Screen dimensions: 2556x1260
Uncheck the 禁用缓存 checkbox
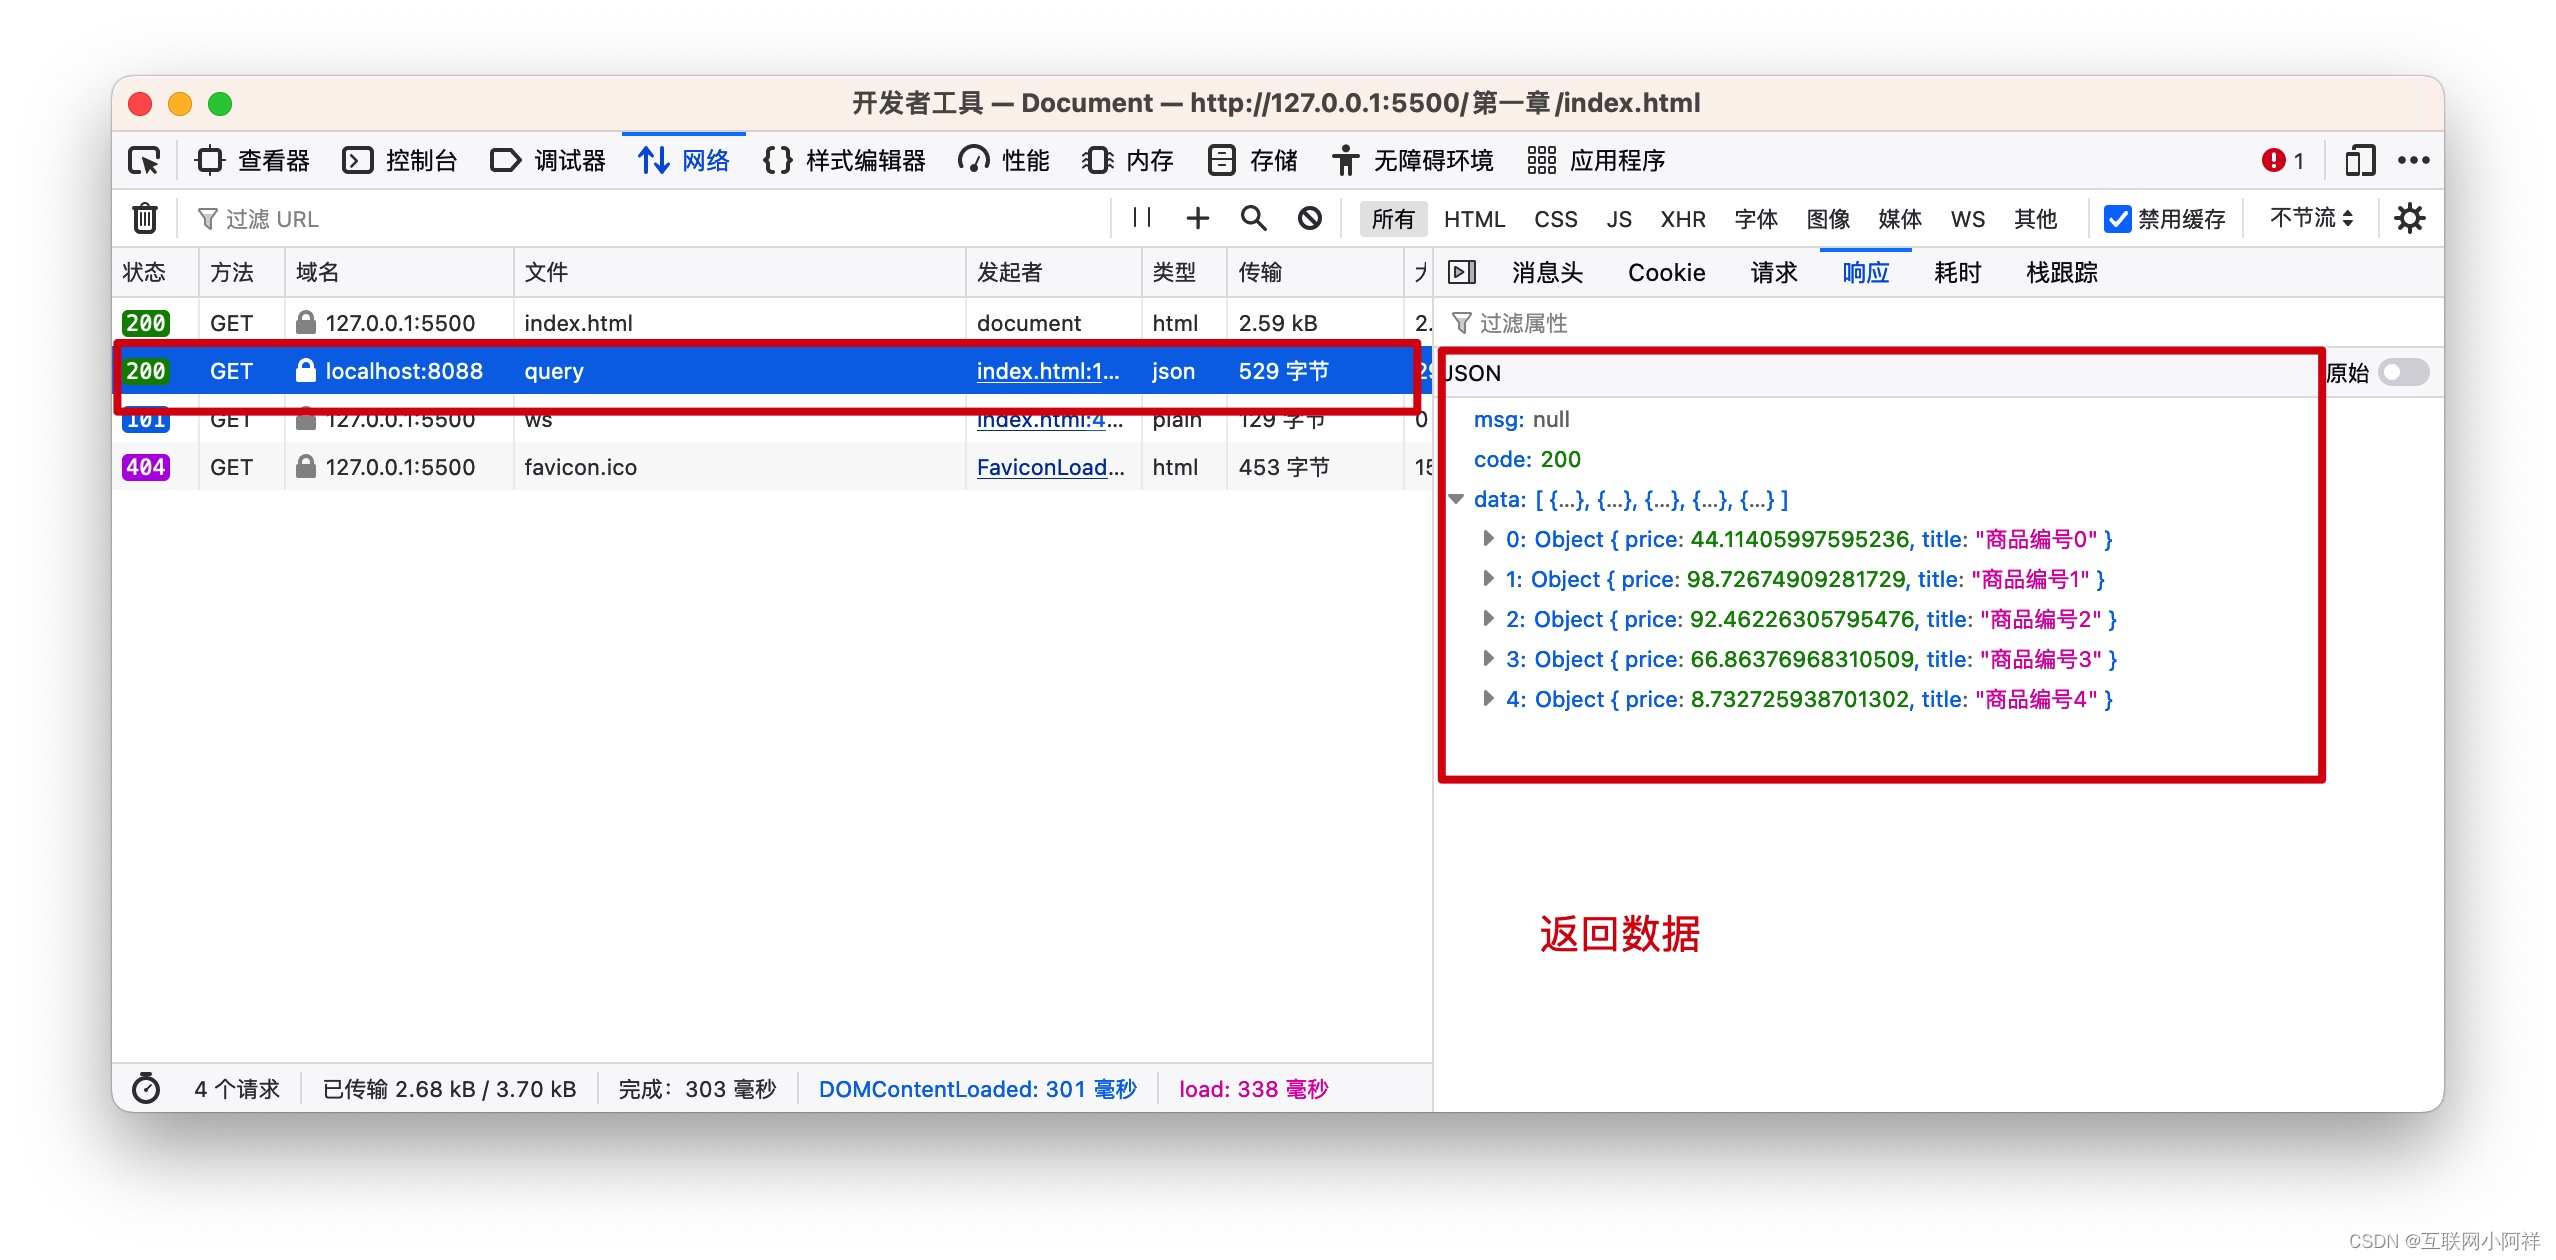[2116, 218]
